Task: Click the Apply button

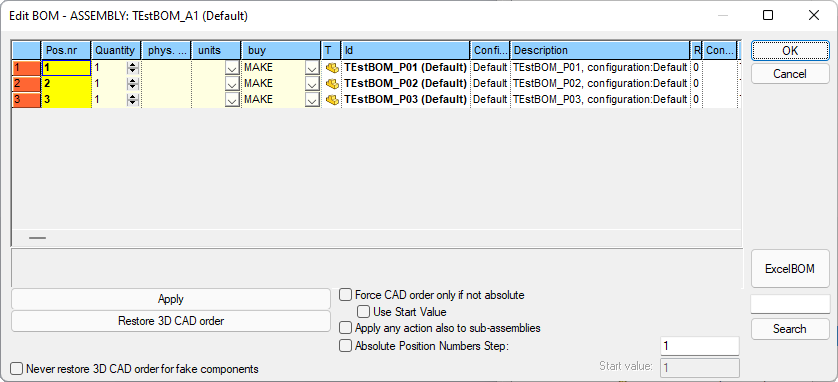Action: tap(171, 299)
